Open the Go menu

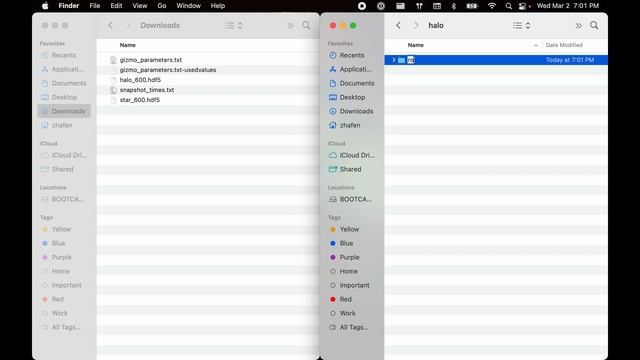[x=162, y=6]
